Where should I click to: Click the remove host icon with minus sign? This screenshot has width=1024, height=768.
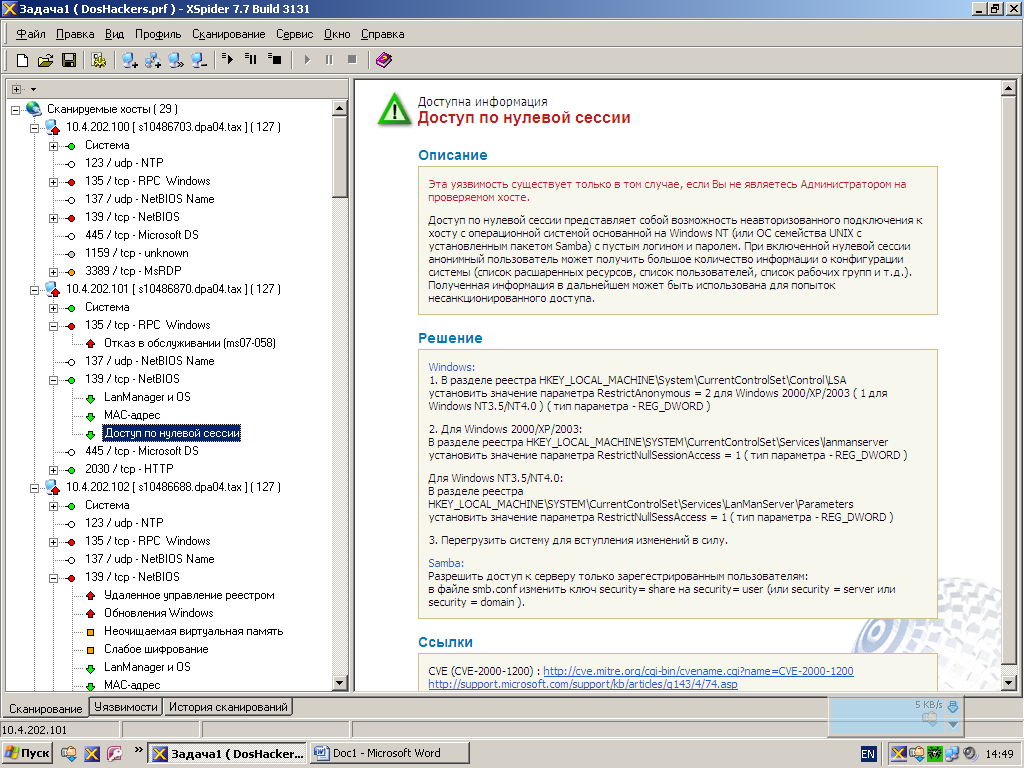click(x=199, y=60)
